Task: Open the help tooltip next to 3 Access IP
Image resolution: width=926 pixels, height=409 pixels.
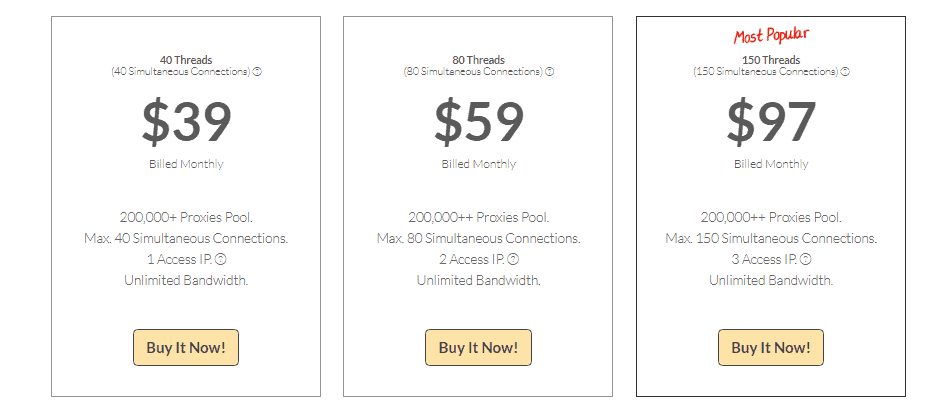Action: 806,259
